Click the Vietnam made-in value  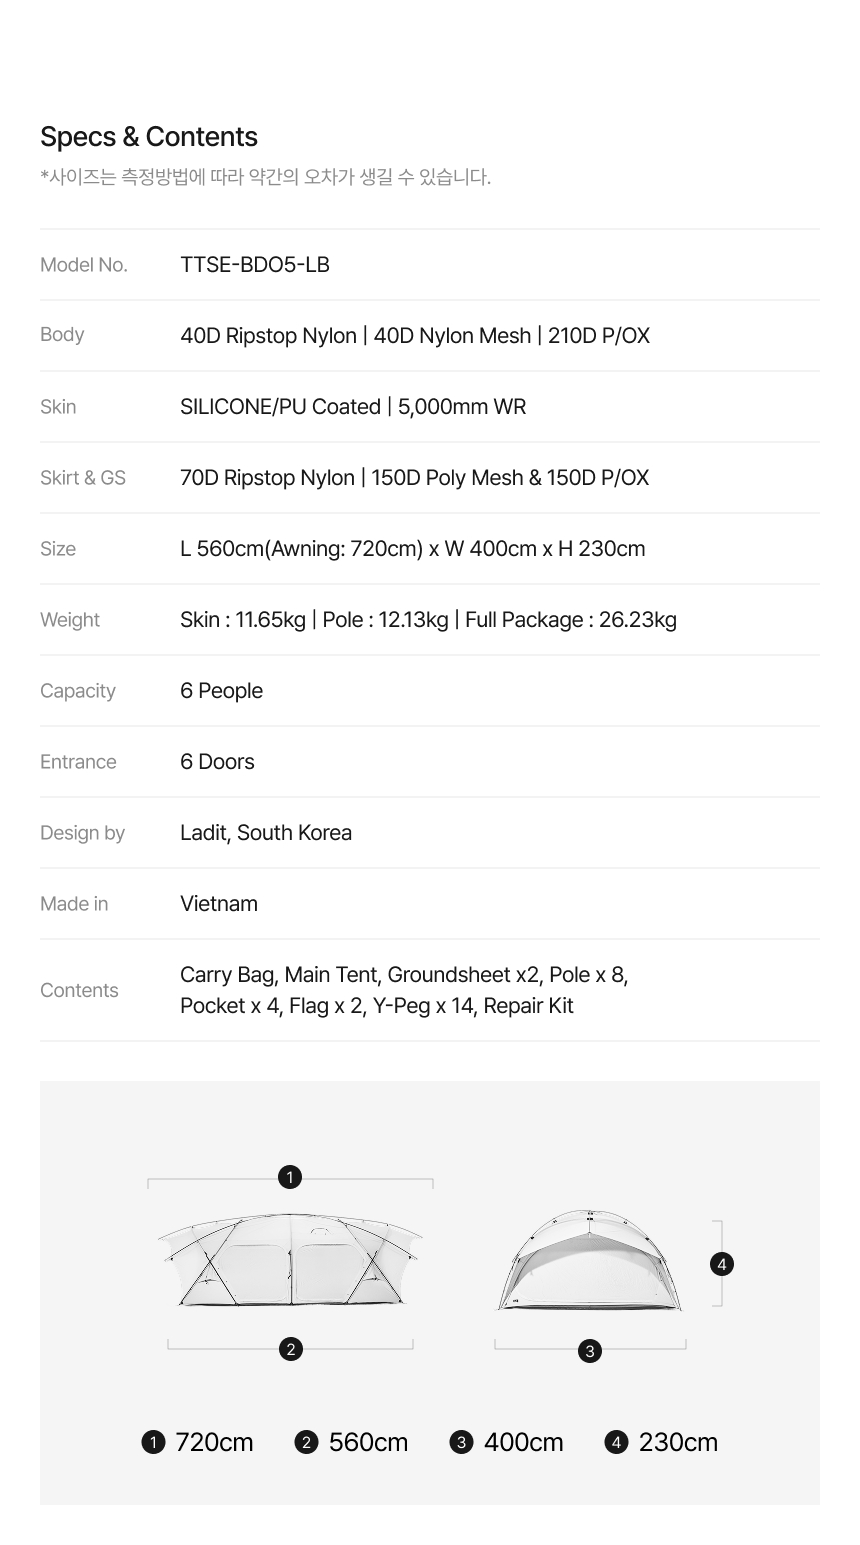tap(219, 904)
